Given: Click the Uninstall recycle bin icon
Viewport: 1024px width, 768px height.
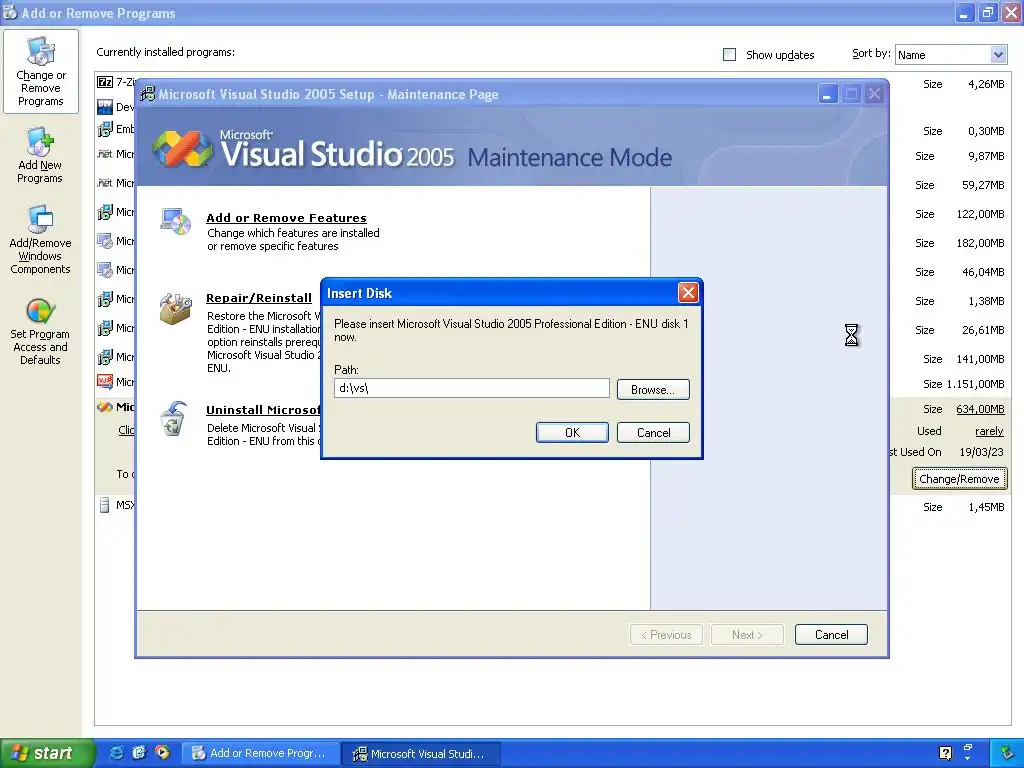Looking at the screenshot, I should pos(174,419).
